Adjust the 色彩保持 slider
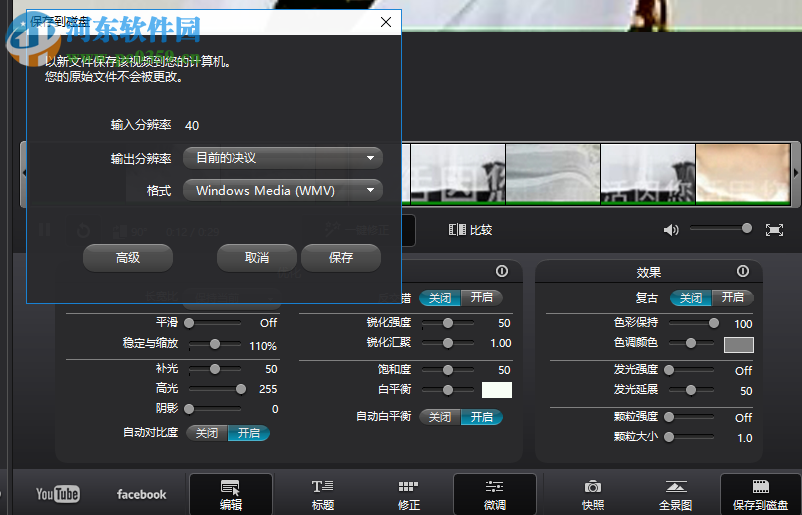 point(692,323)
